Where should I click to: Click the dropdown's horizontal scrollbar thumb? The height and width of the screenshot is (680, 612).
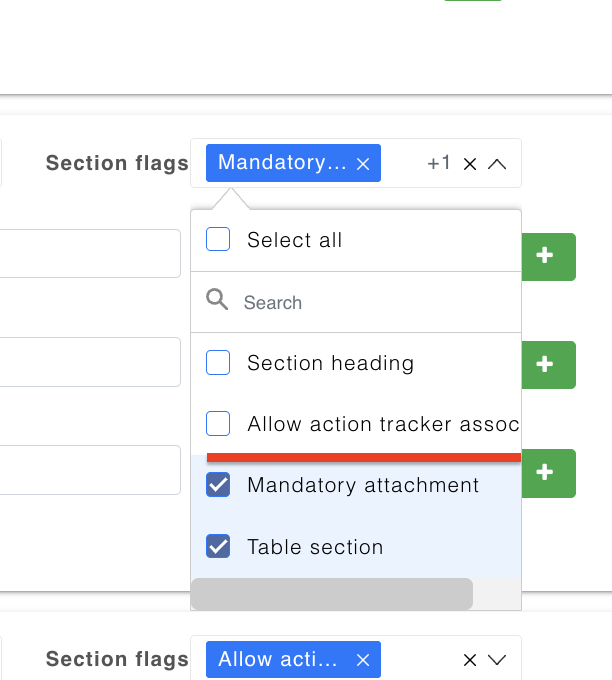click(x=331, y=594)
